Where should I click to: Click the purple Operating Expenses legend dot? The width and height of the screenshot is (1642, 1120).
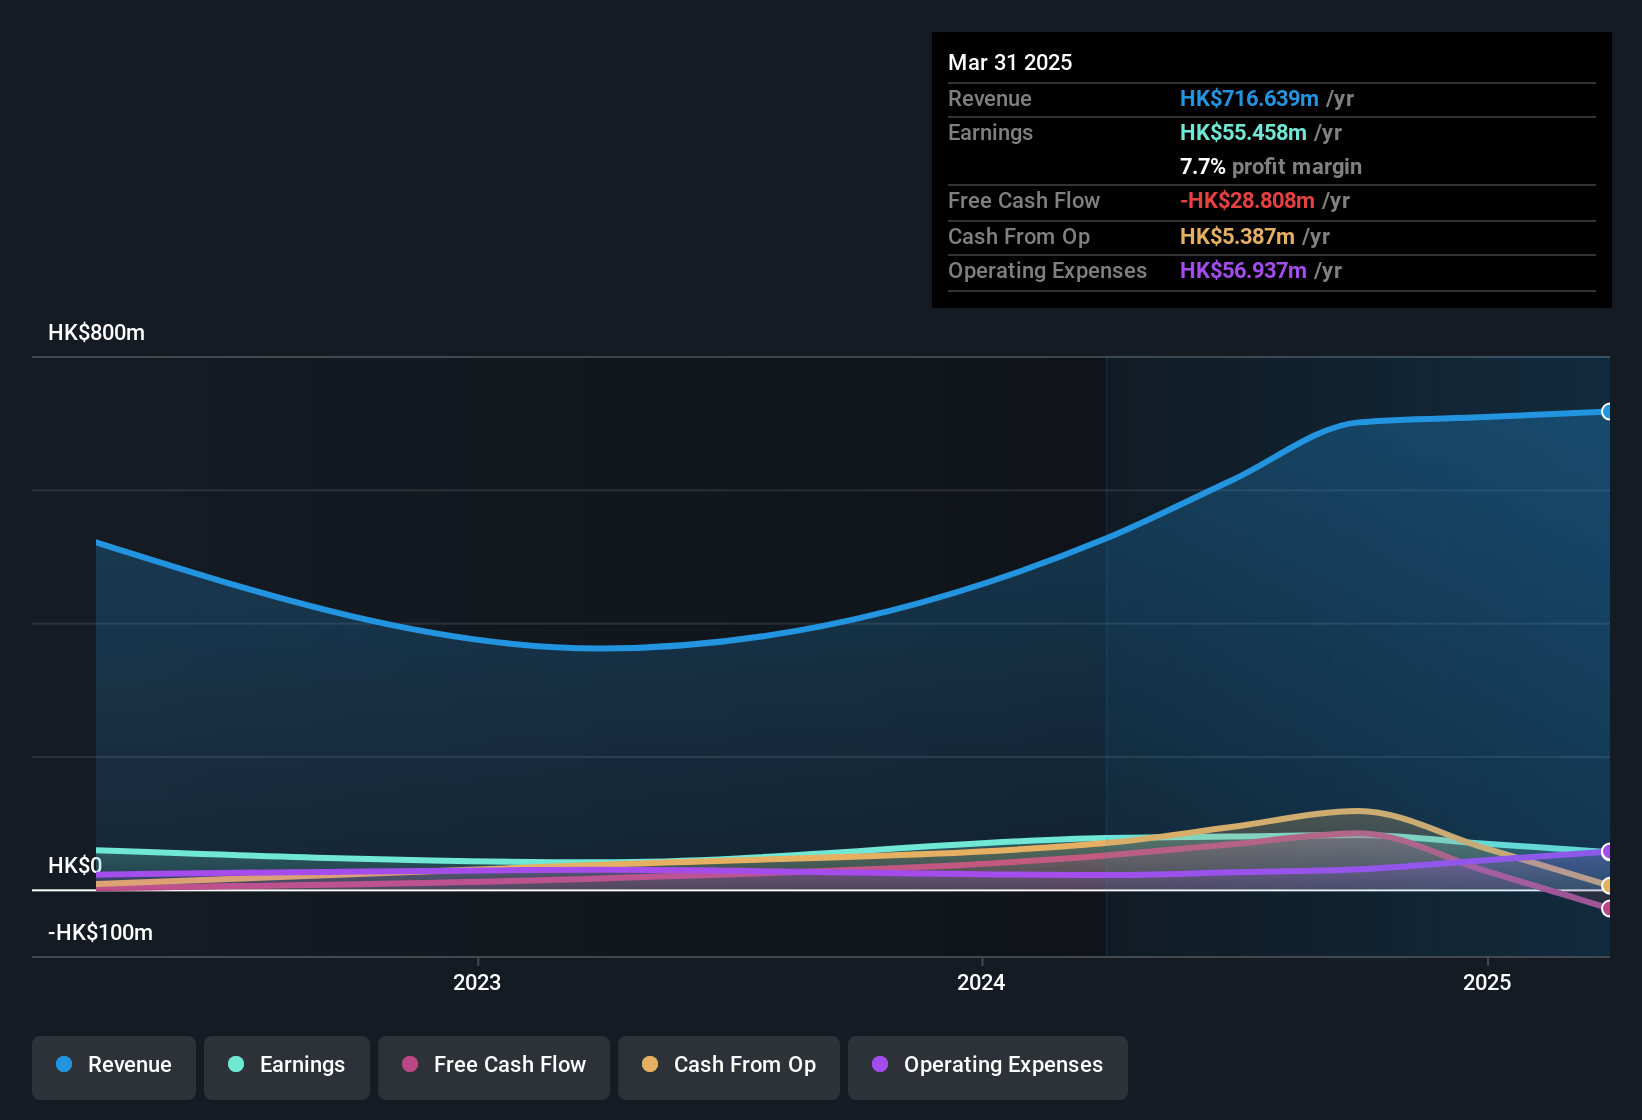[878, 1065]
